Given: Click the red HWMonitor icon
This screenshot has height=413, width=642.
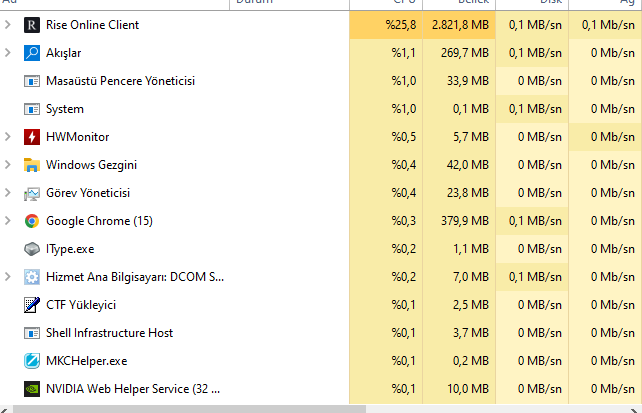Looking at the screenshot, I should coord(32,137).
